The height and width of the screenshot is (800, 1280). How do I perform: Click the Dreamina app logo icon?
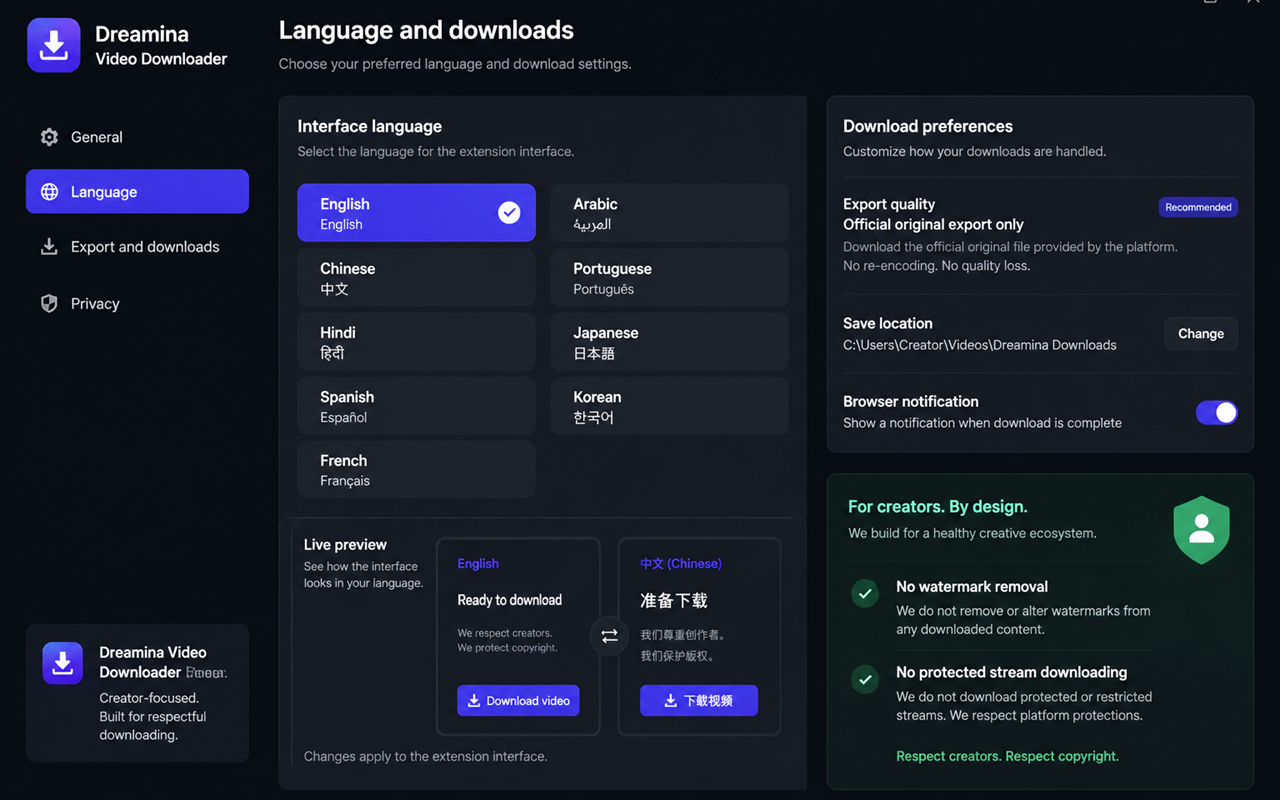pos(54,45)
